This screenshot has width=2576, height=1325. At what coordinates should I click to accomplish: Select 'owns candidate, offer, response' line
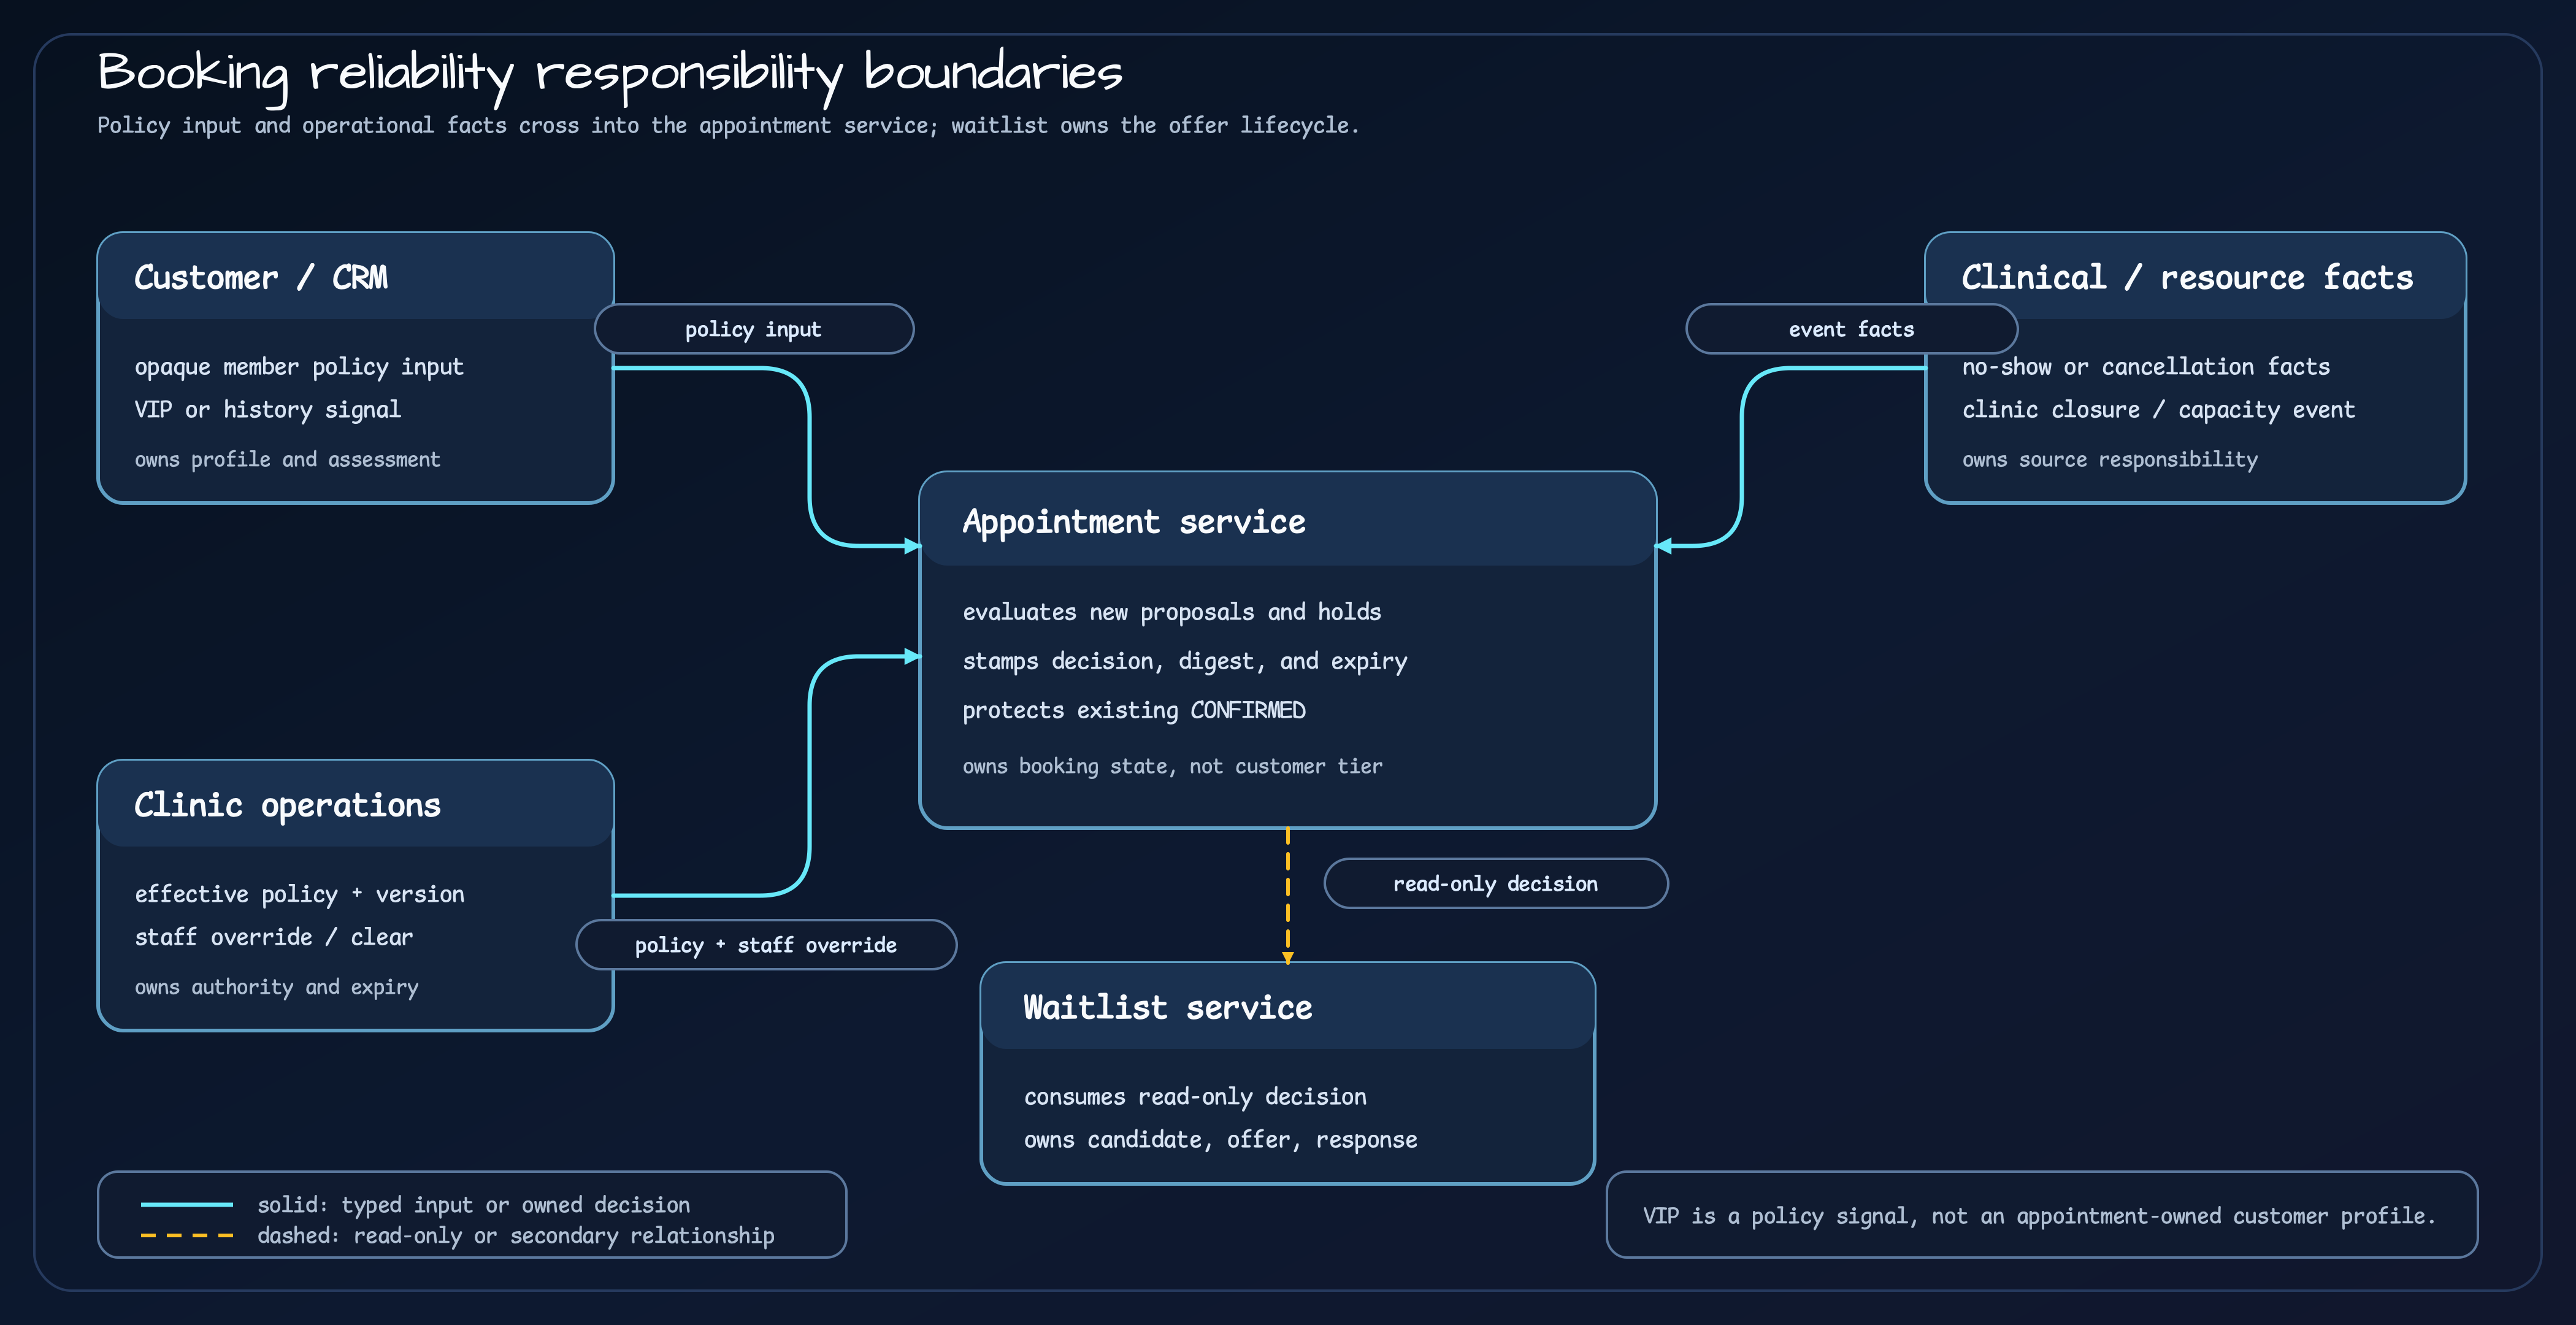1221,1140
